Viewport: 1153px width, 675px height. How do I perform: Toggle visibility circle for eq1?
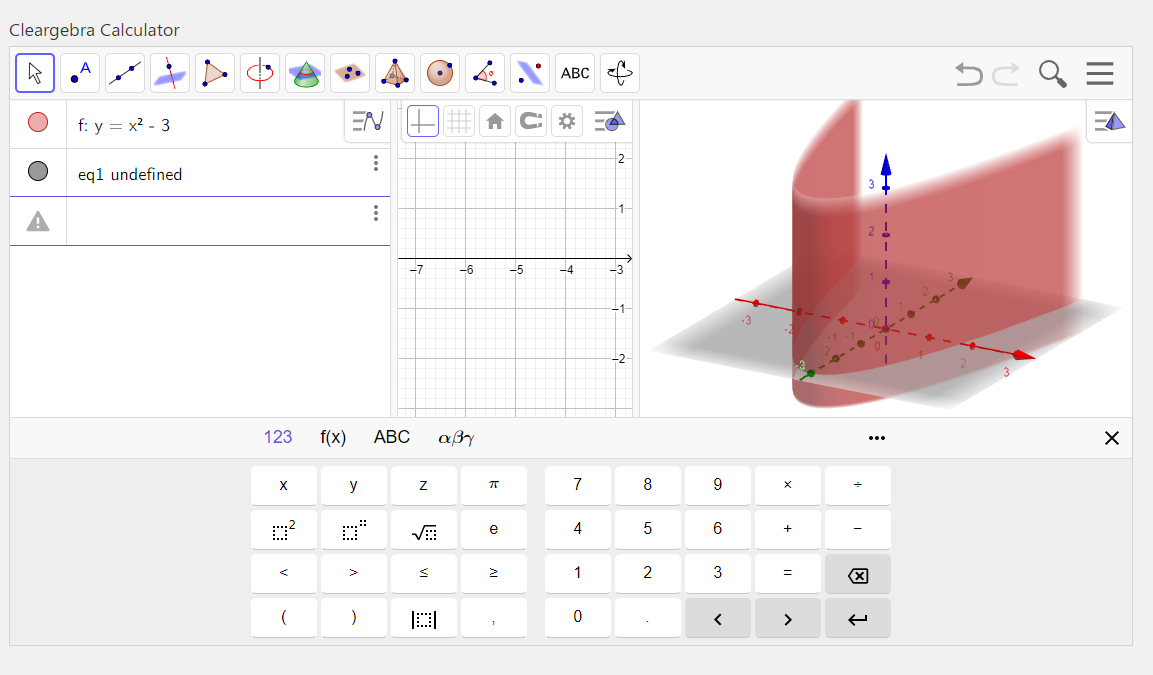click(38, 172)
